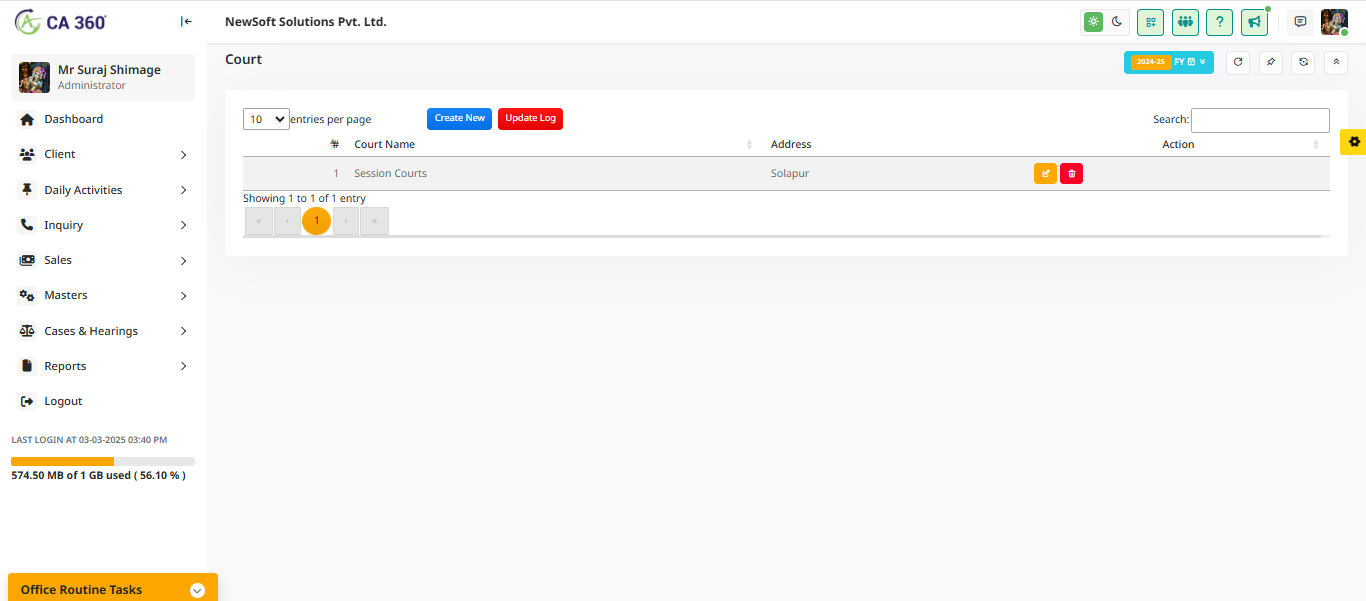This screenshot has height=601, width=1366.
Task: Expand the Masters submenu chevron
Action: (183, 296)
